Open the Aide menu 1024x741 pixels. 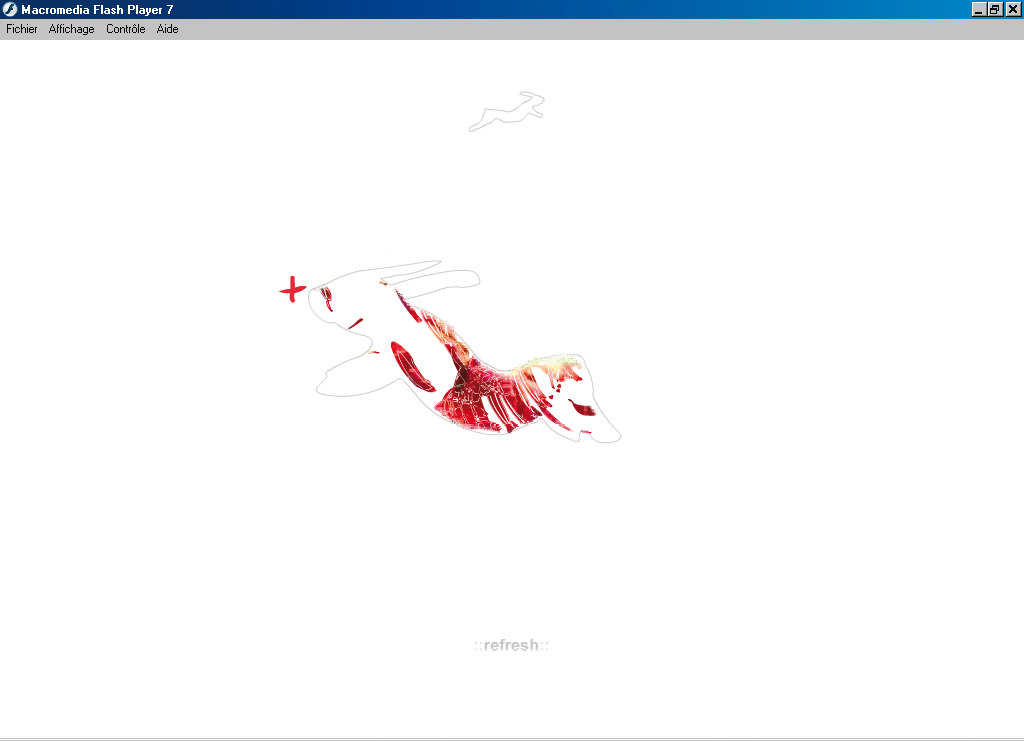click(167, 29)
